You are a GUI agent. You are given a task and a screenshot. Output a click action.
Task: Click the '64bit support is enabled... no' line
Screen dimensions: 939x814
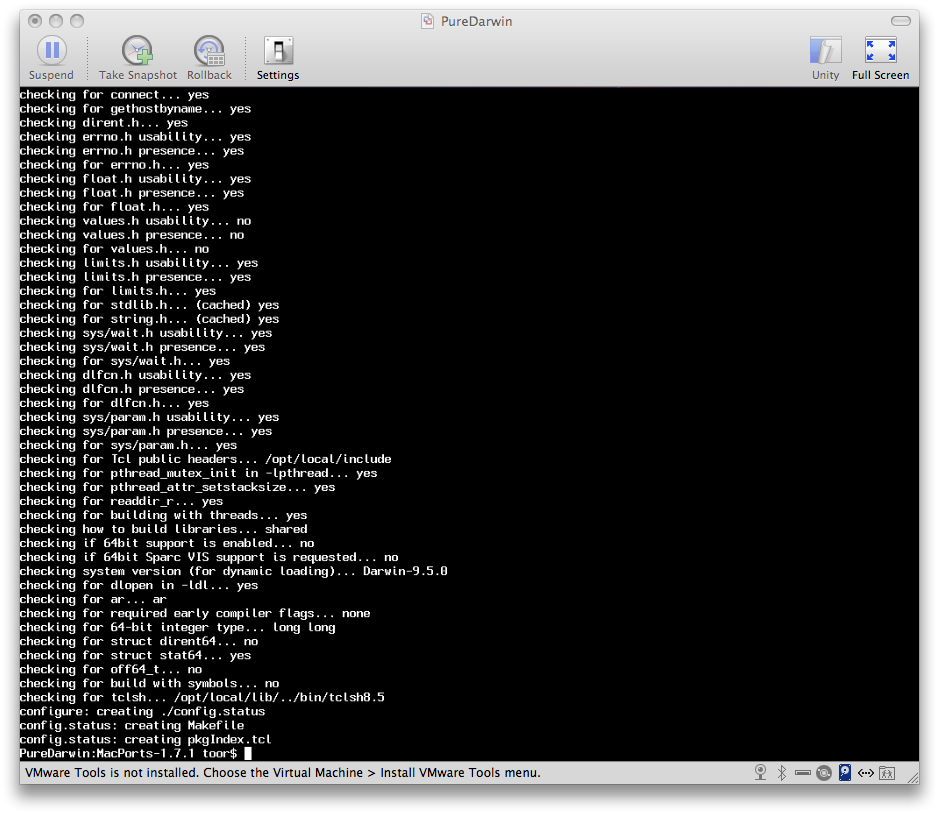point(166,543)
